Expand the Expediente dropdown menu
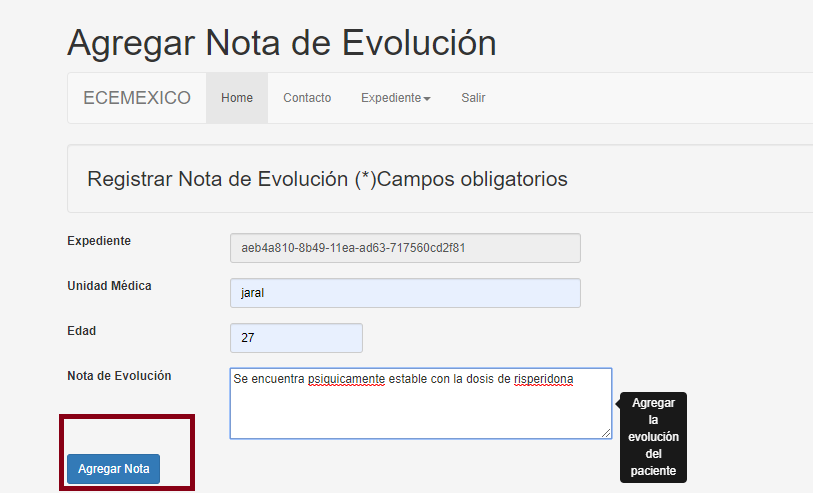The image size is (828, 493). [x=396, y=98]
